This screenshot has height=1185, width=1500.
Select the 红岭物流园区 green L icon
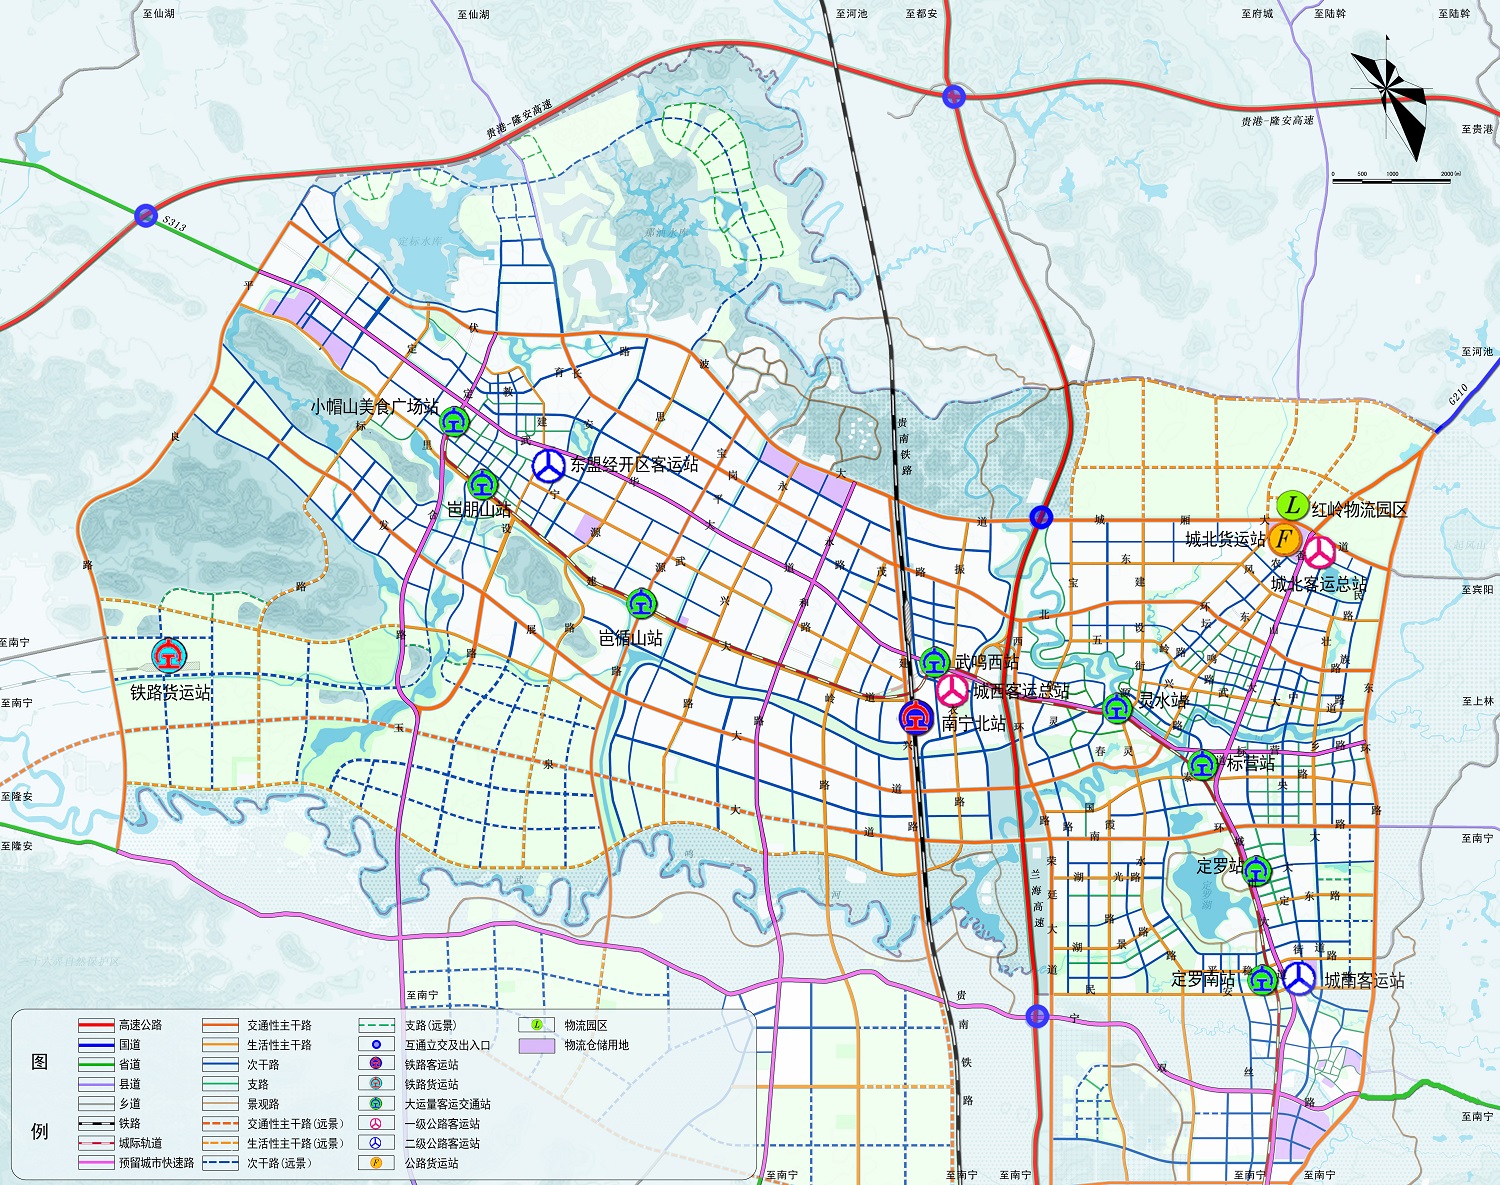1292,506
